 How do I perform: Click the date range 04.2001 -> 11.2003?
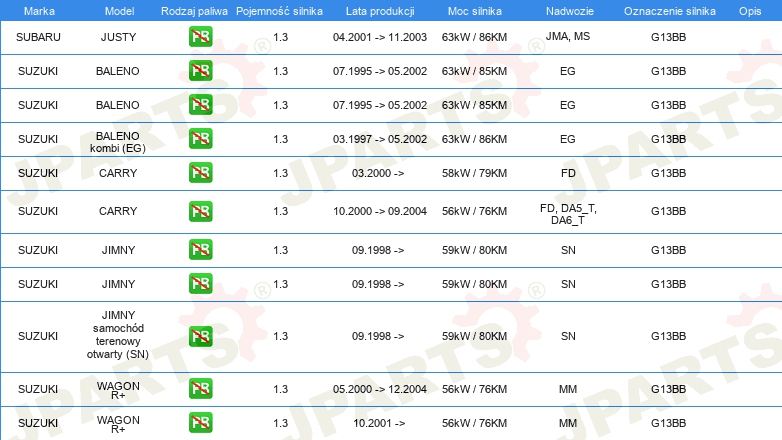coord(380,37)
